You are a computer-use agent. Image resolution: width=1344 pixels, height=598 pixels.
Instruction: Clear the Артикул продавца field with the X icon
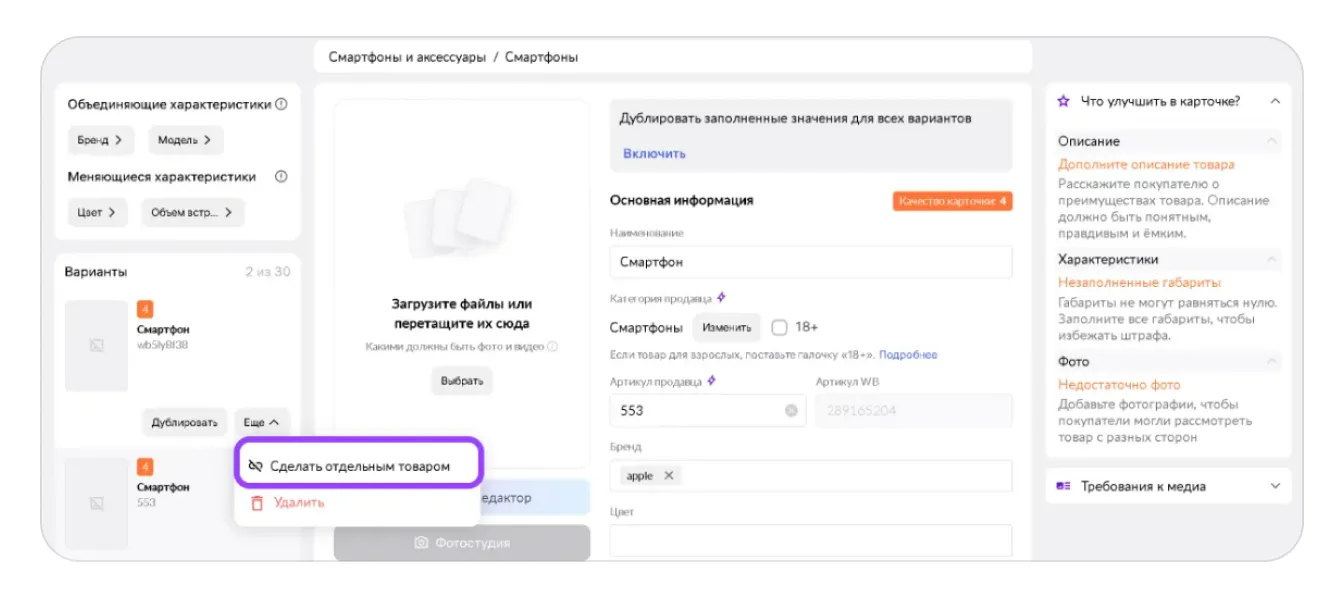(x=791, y=410)
